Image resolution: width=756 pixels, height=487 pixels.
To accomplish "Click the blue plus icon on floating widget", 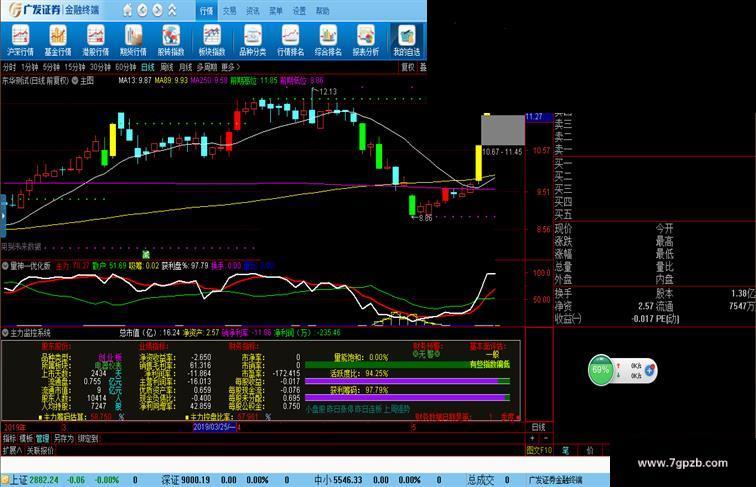I will pyautogui.click(x=649, y=370).
